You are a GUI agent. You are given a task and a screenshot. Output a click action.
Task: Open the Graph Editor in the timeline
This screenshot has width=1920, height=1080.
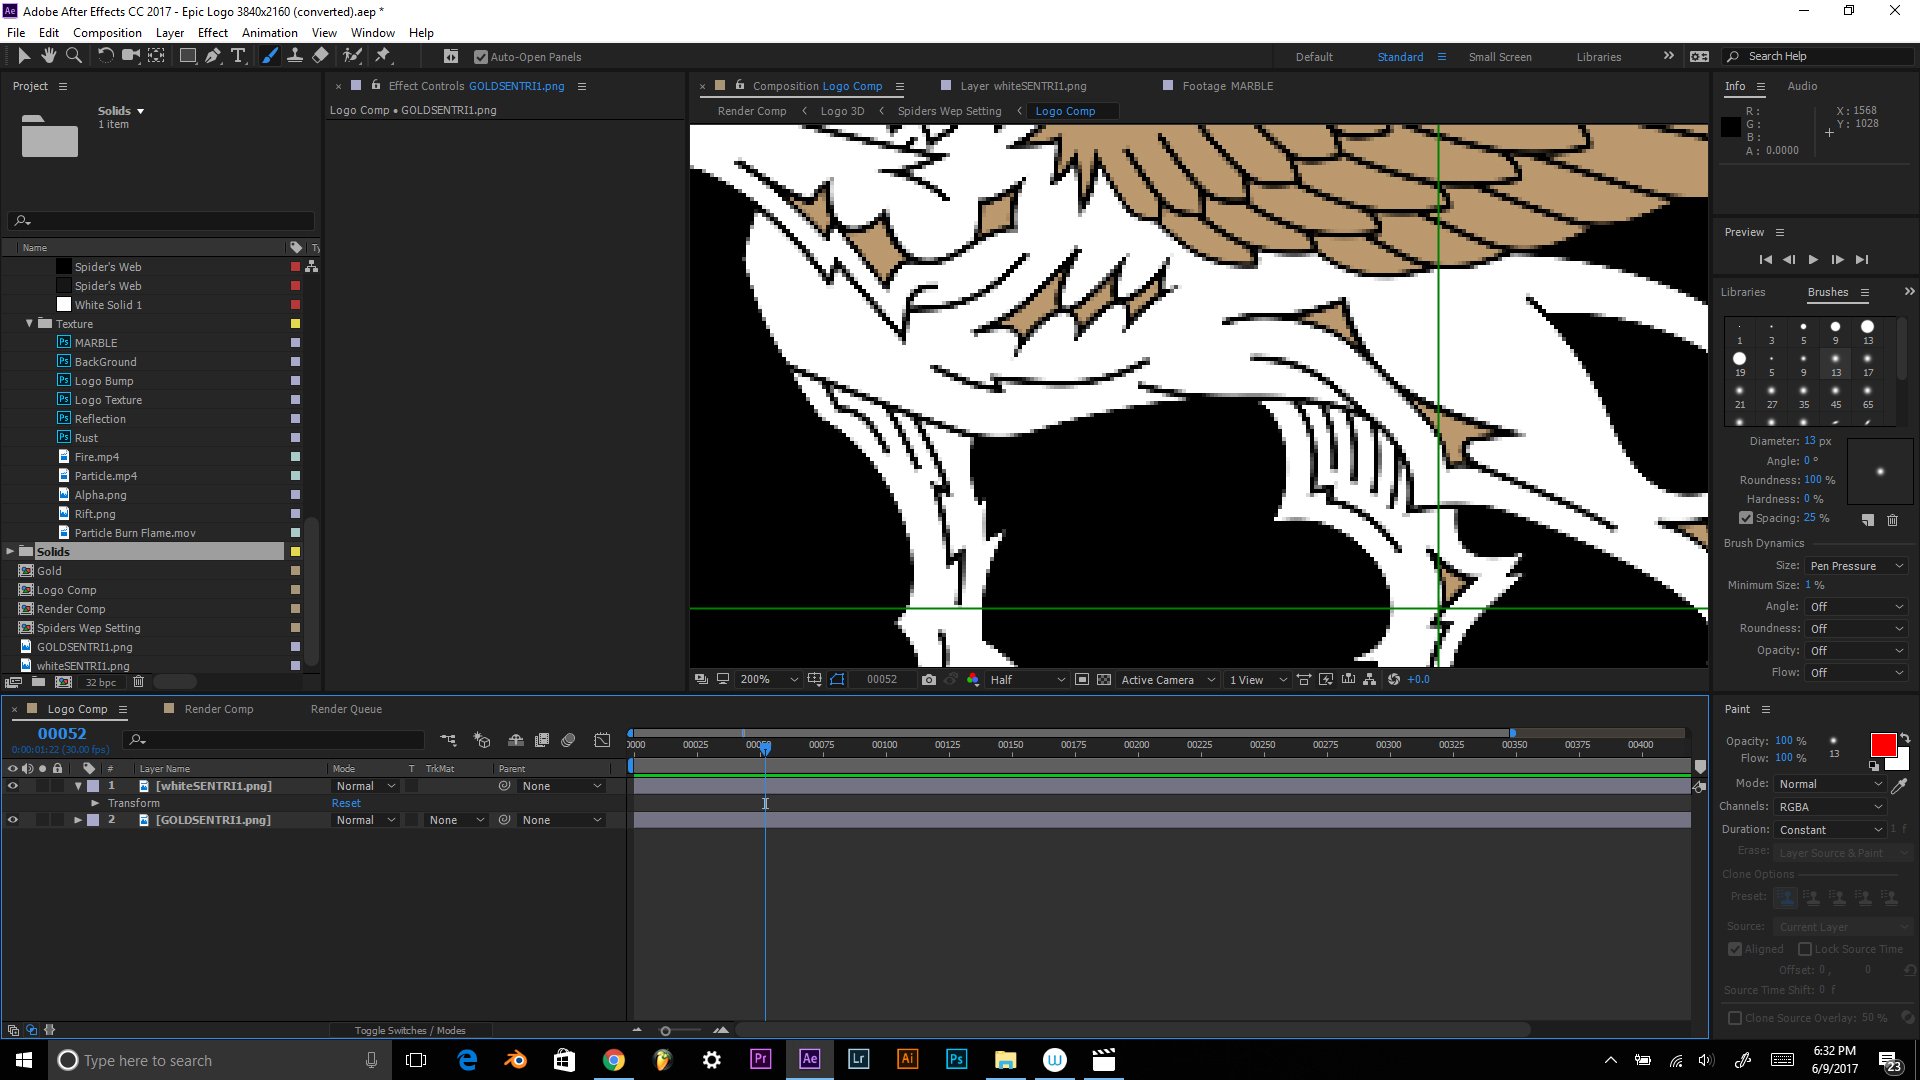[x=602, y=740]
